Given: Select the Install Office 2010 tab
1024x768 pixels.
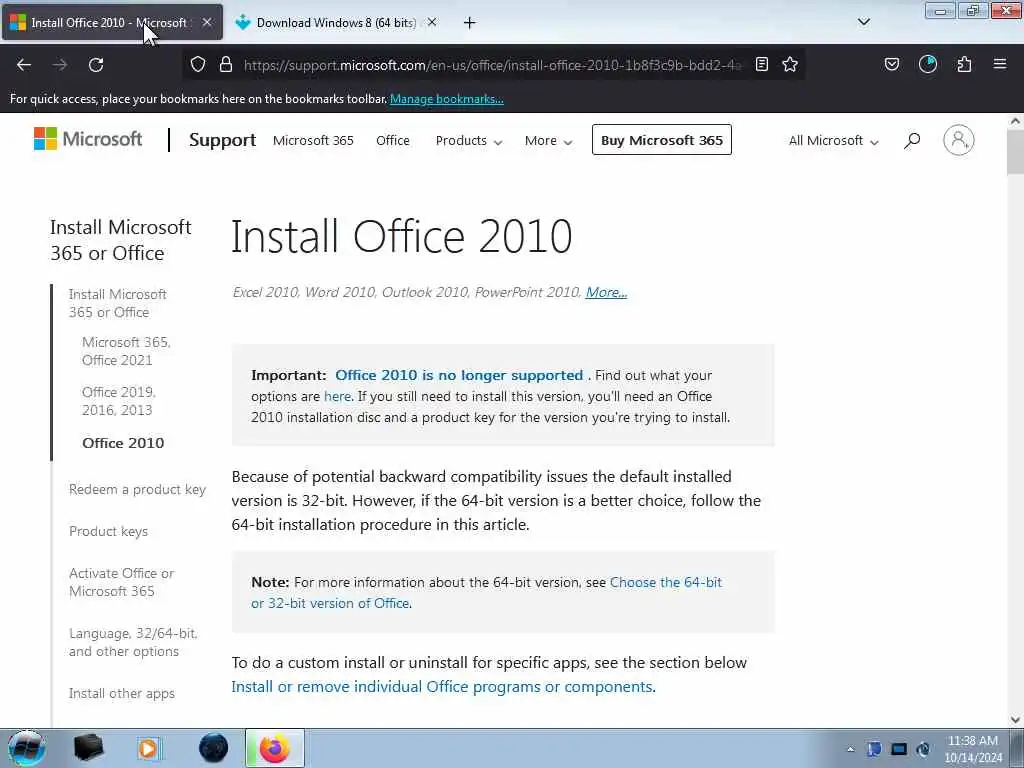Looking at the screenshot, I should pyautogui.click(x=111, y=23).
